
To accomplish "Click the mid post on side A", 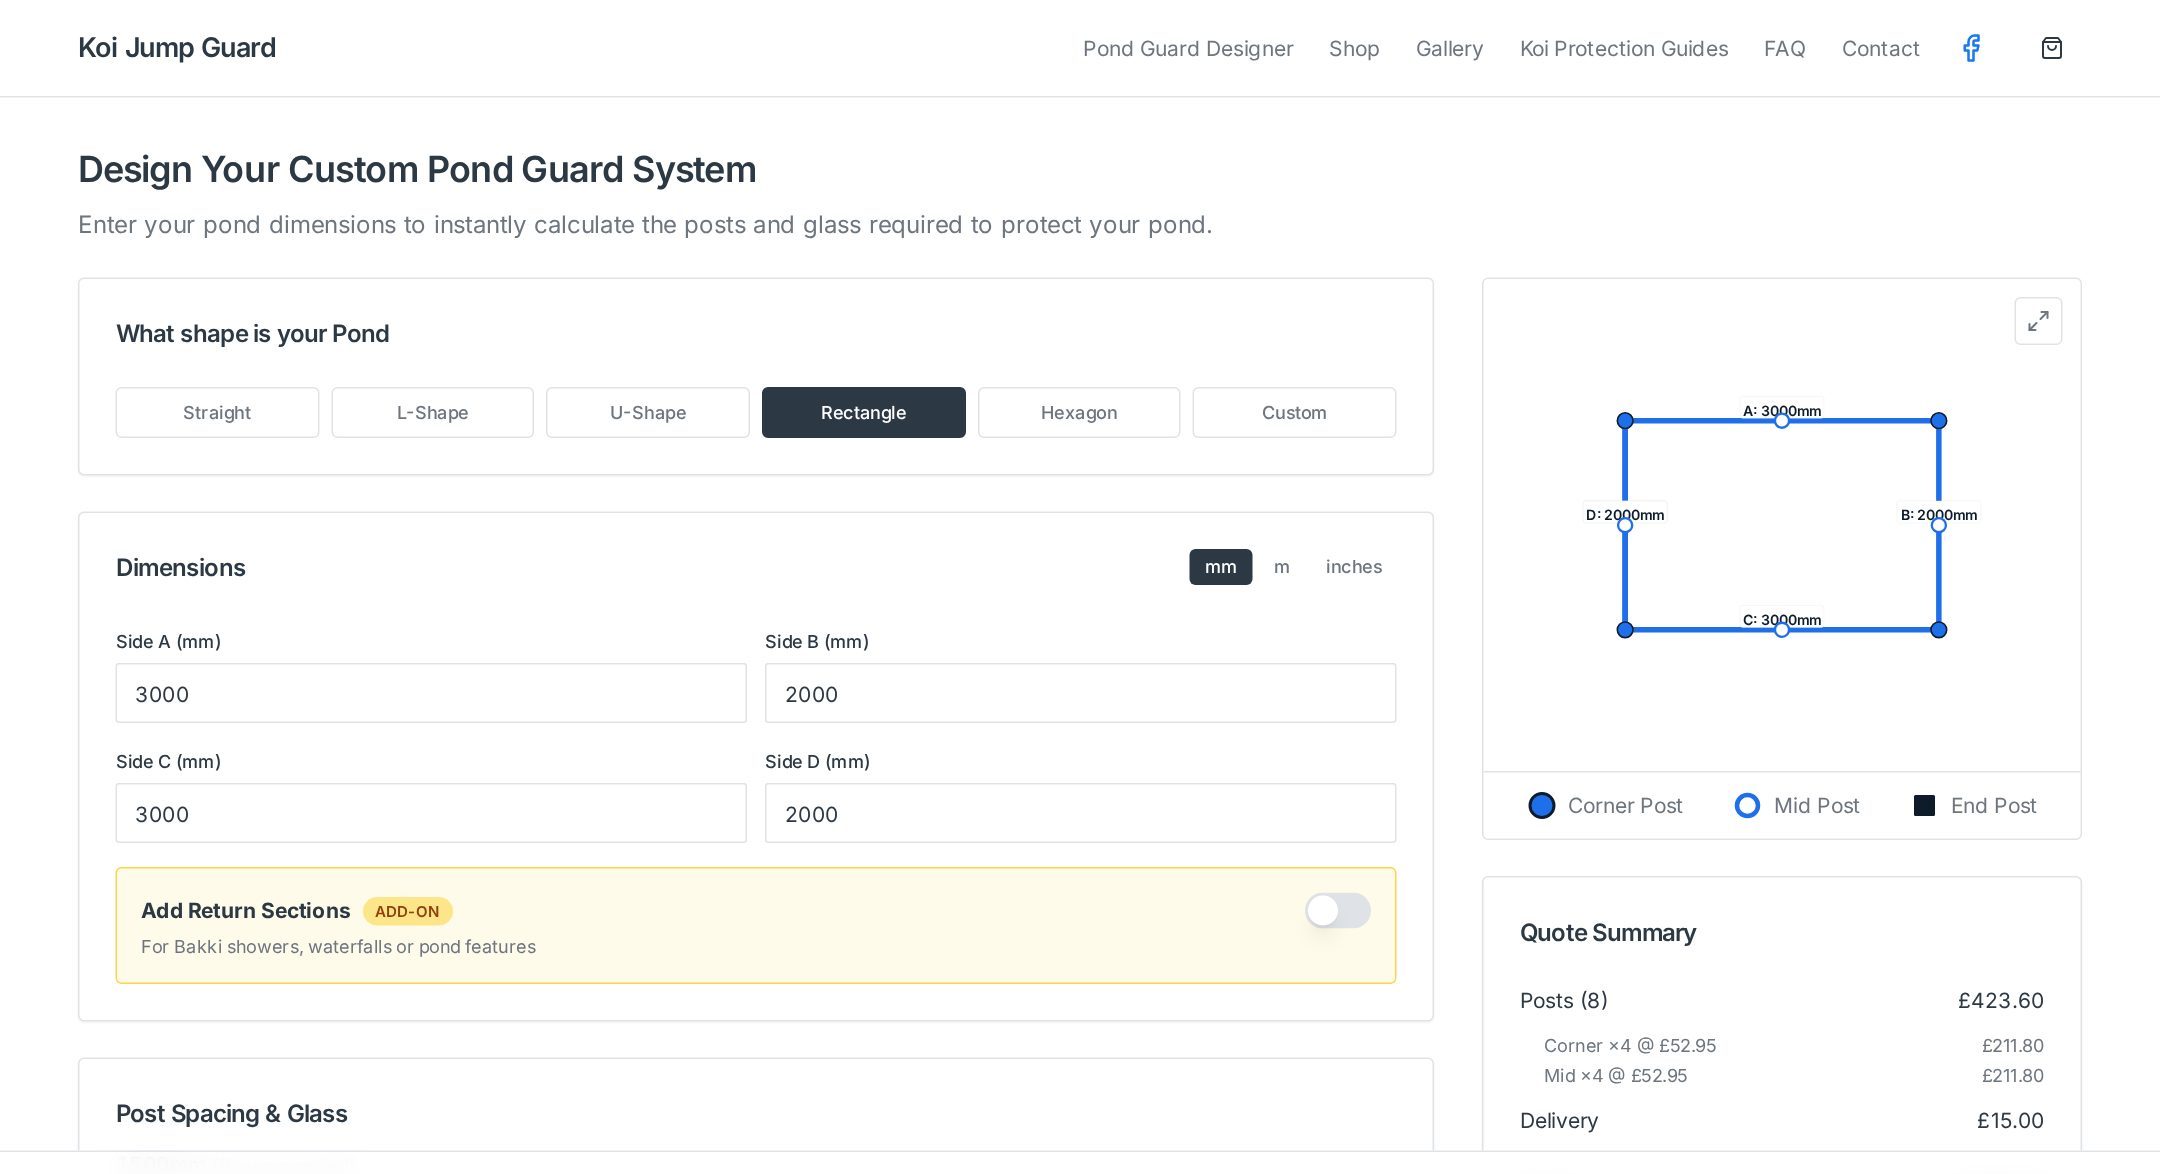I will [1782, 421].
